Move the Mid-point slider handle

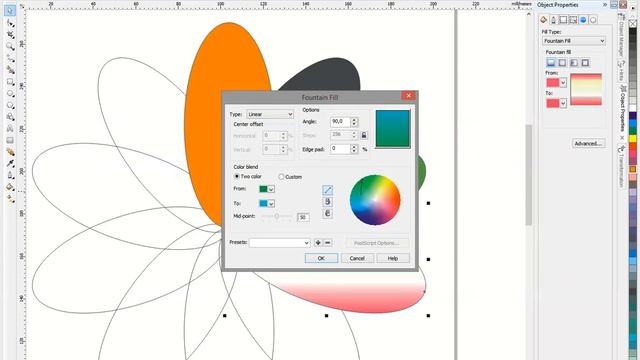[x=277, y=216]
